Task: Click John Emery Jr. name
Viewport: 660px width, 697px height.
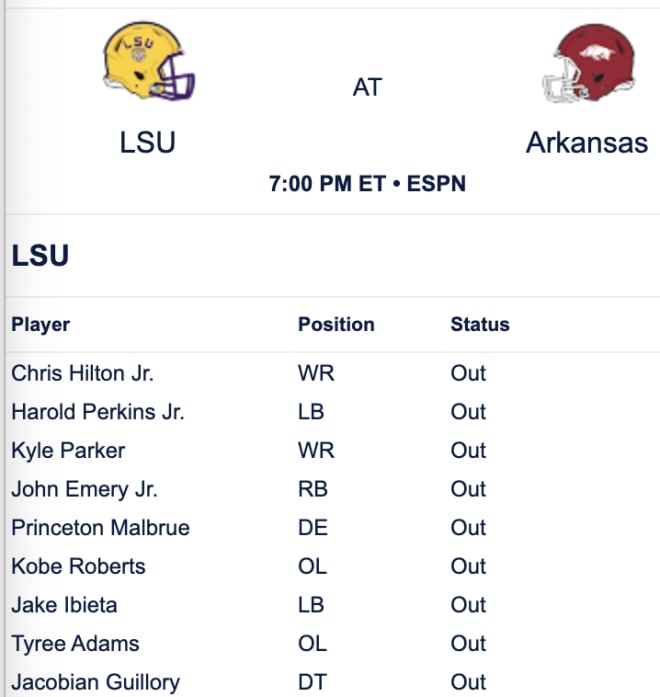Action: 84,489
